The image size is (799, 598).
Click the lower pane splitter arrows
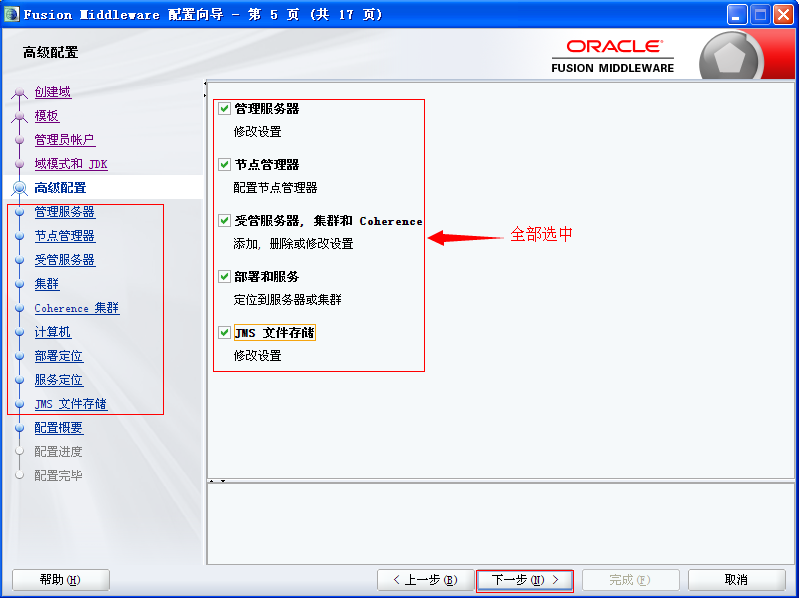coord(217,480)
